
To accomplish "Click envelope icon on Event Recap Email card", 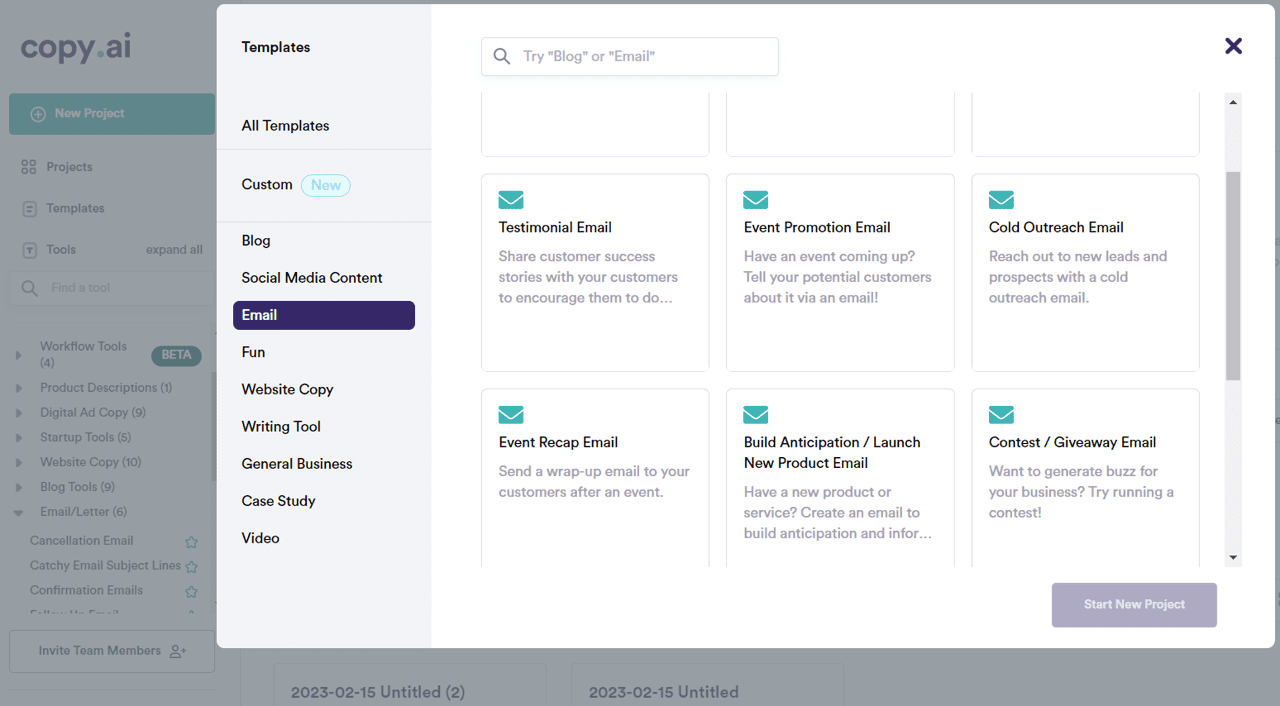I will click(511, 415).
